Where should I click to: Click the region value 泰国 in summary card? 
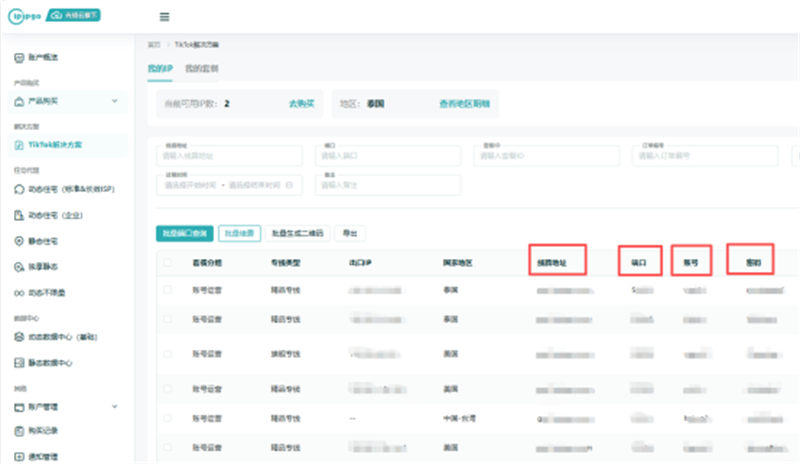376,104
